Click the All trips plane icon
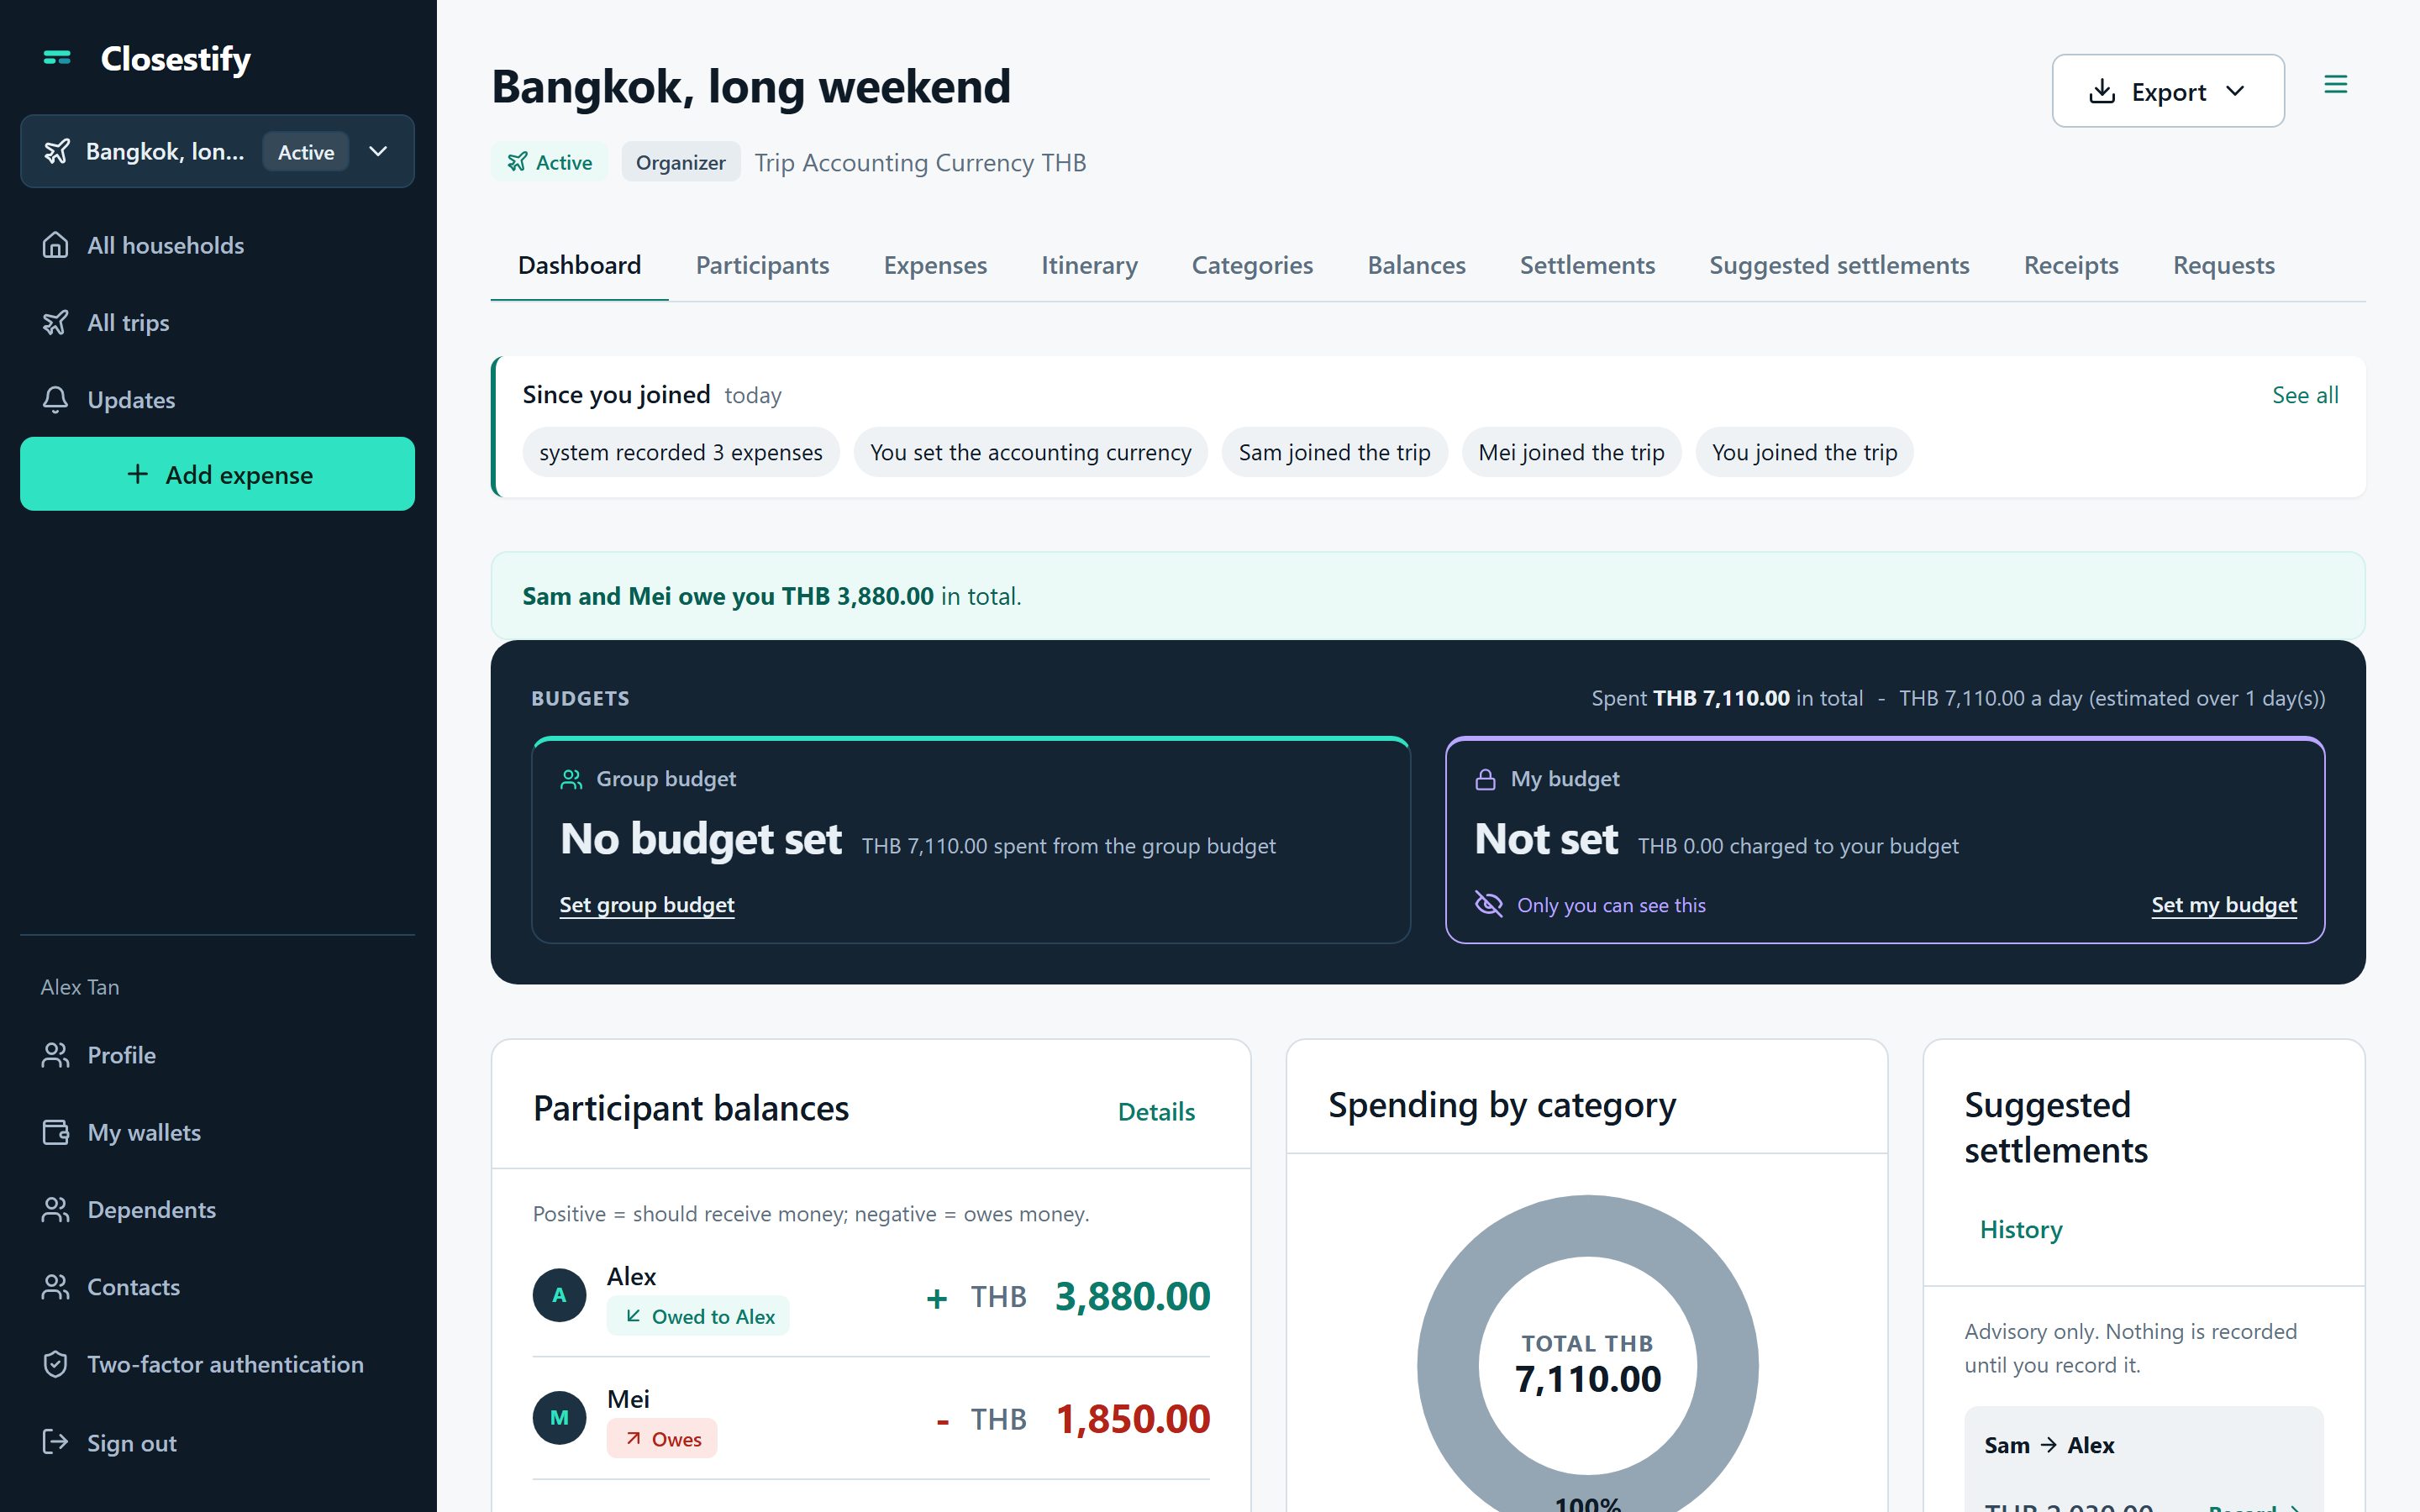This screenshot has width=2420, height=1512. pos(56,322)
